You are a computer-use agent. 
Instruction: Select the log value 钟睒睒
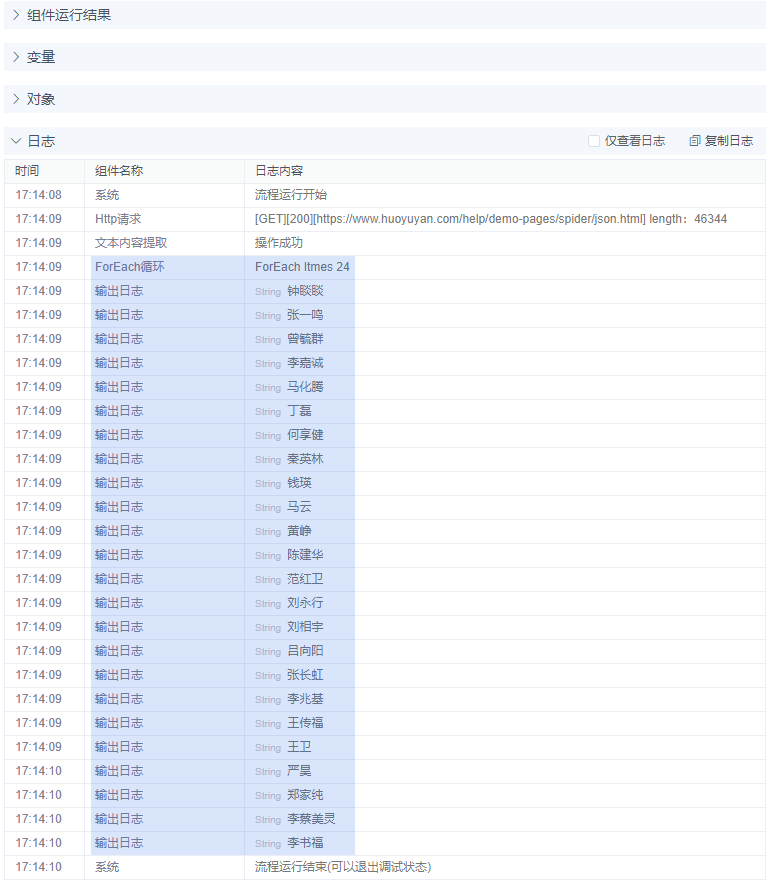coord(305,291)
